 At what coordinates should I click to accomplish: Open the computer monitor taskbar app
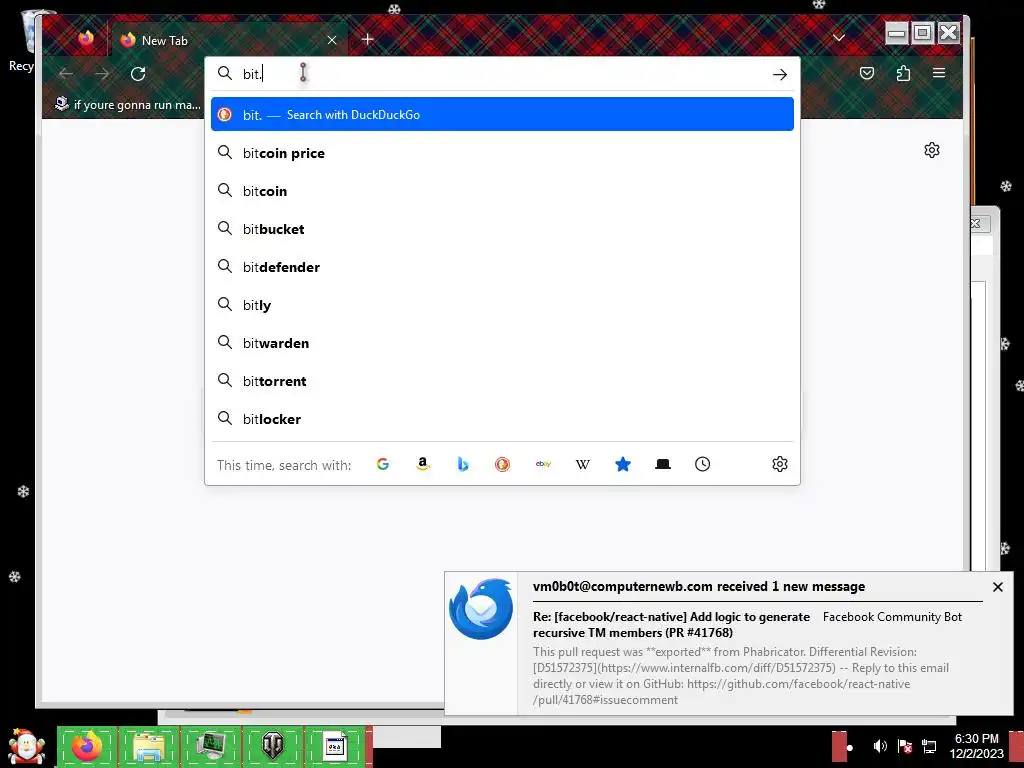pyautogui.click(x=211, y=746)
